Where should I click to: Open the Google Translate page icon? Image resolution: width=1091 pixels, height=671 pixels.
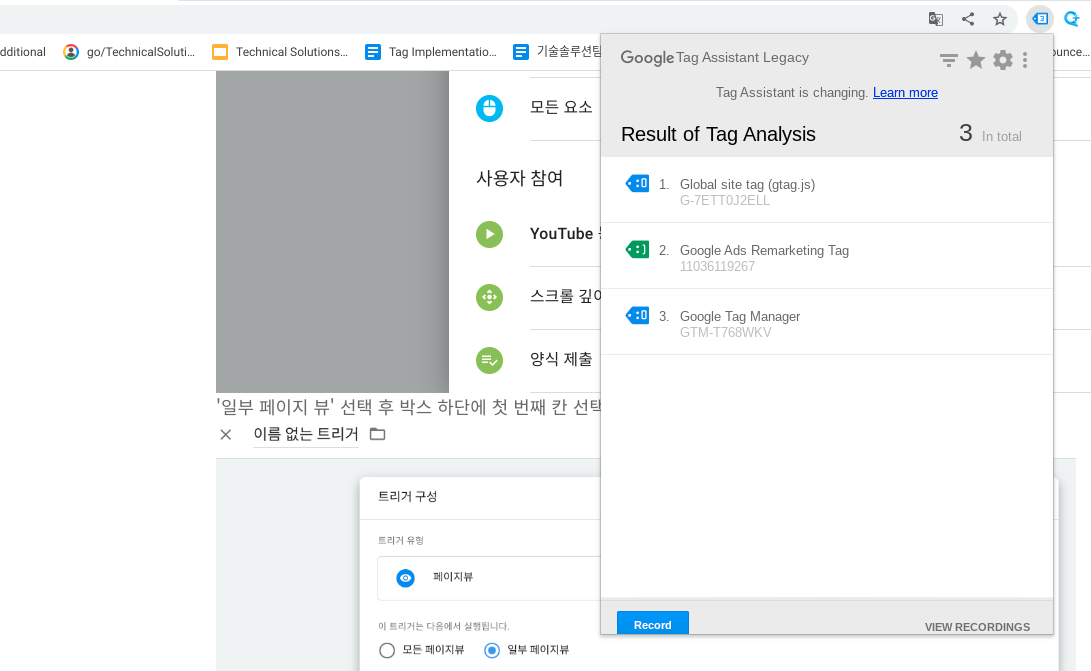pos(936,19)
